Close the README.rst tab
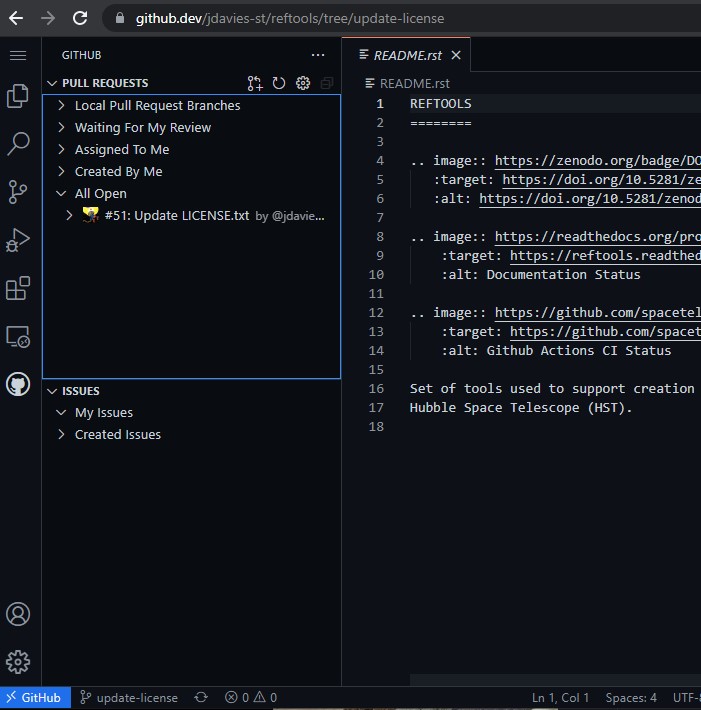Image resolution: width=701 pixels, height=710 pixels. click(x=456, y=55)
